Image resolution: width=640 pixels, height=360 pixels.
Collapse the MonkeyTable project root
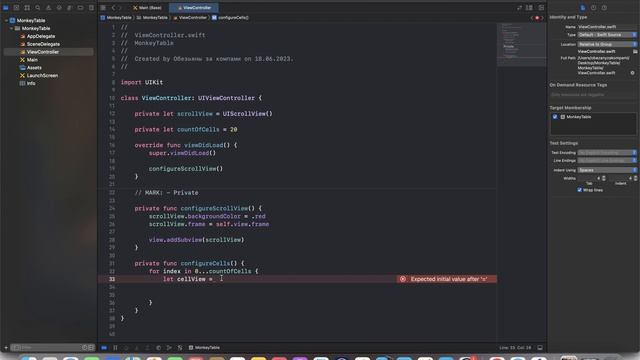tap(6, 20)
